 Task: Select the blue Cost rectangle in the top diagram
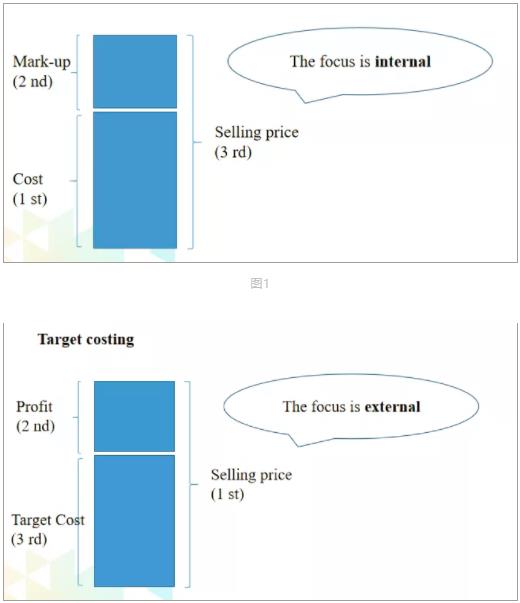click(135, 180)
